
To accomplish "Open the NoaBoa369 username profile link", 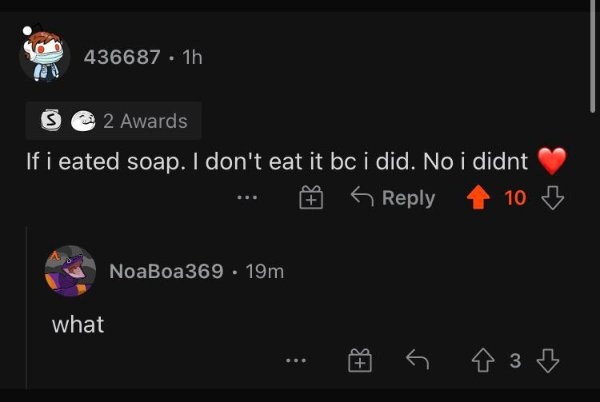I will pyautogui.click(x=165, y=271).
